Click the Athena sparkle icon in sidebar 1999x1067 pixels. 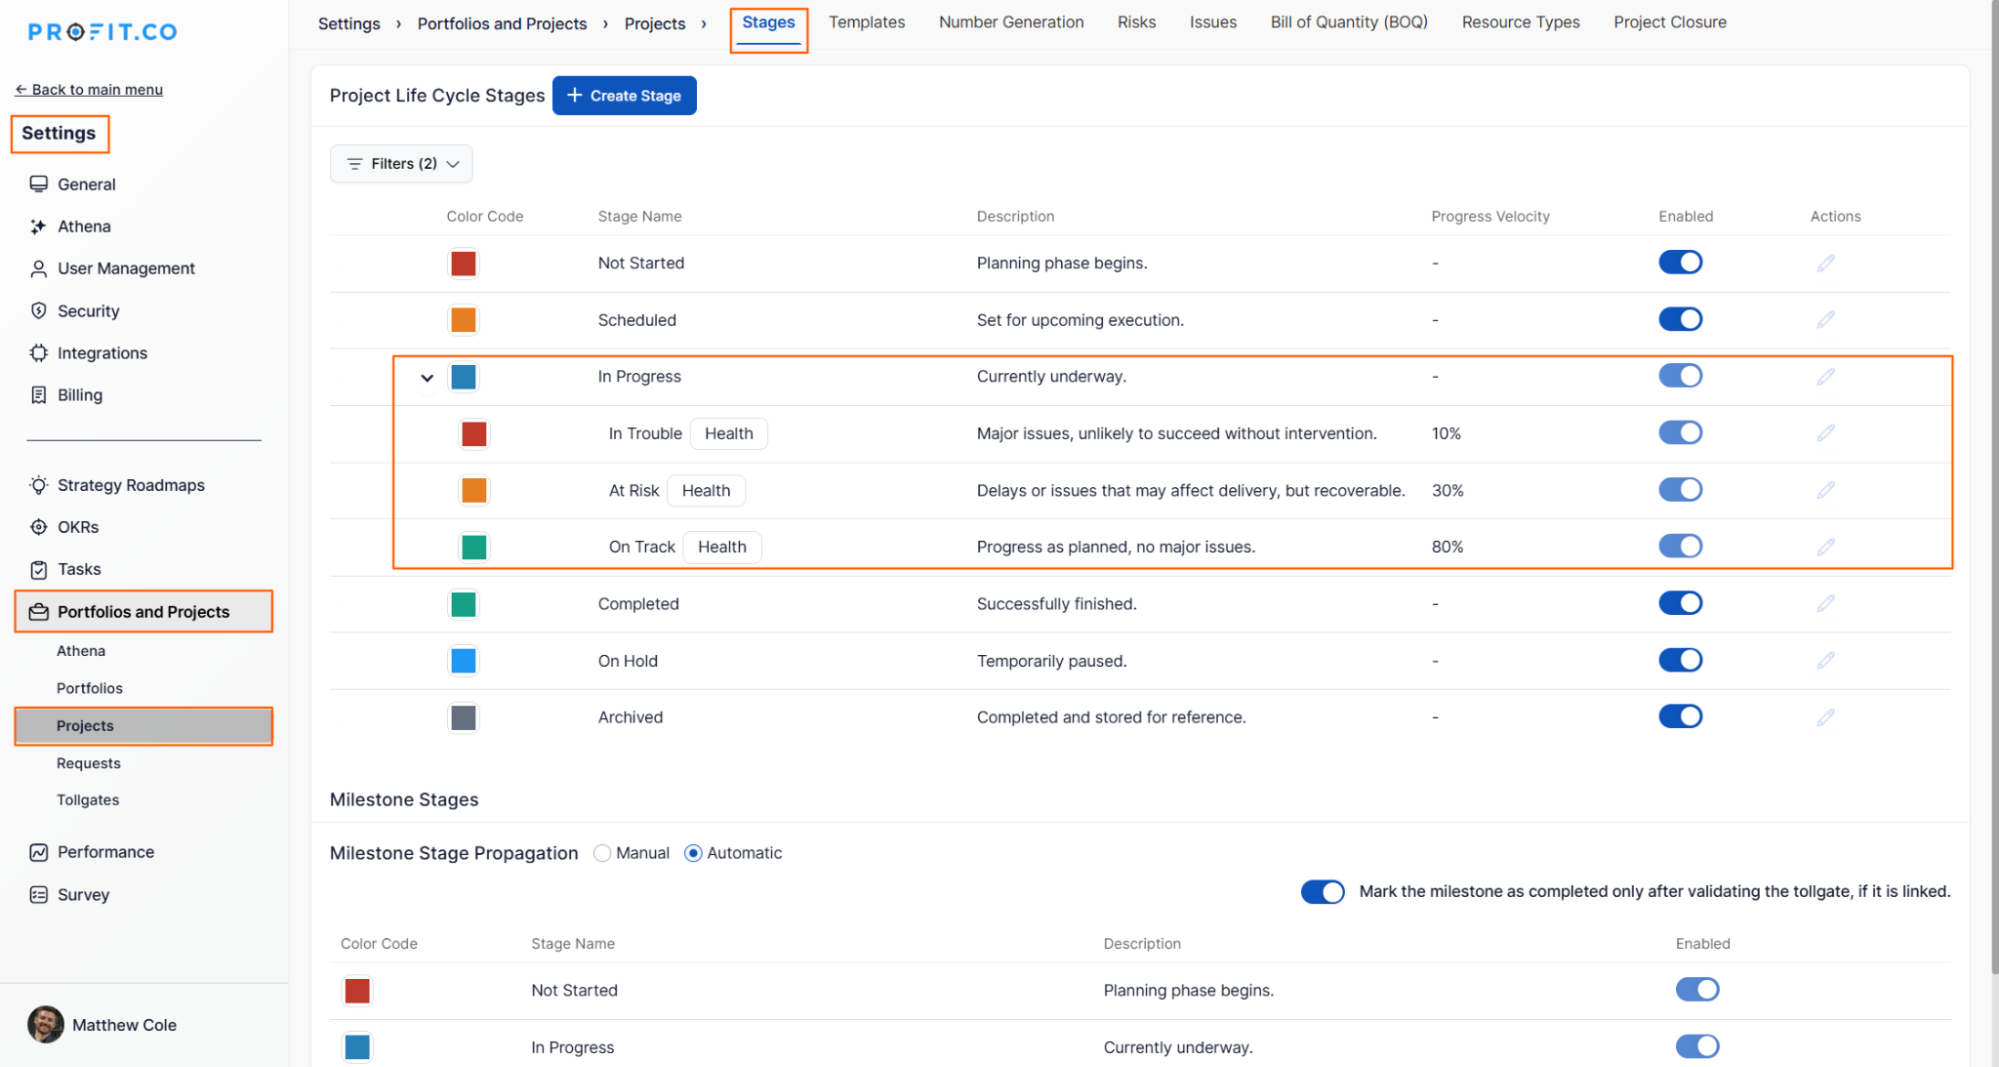click(38, 227)
